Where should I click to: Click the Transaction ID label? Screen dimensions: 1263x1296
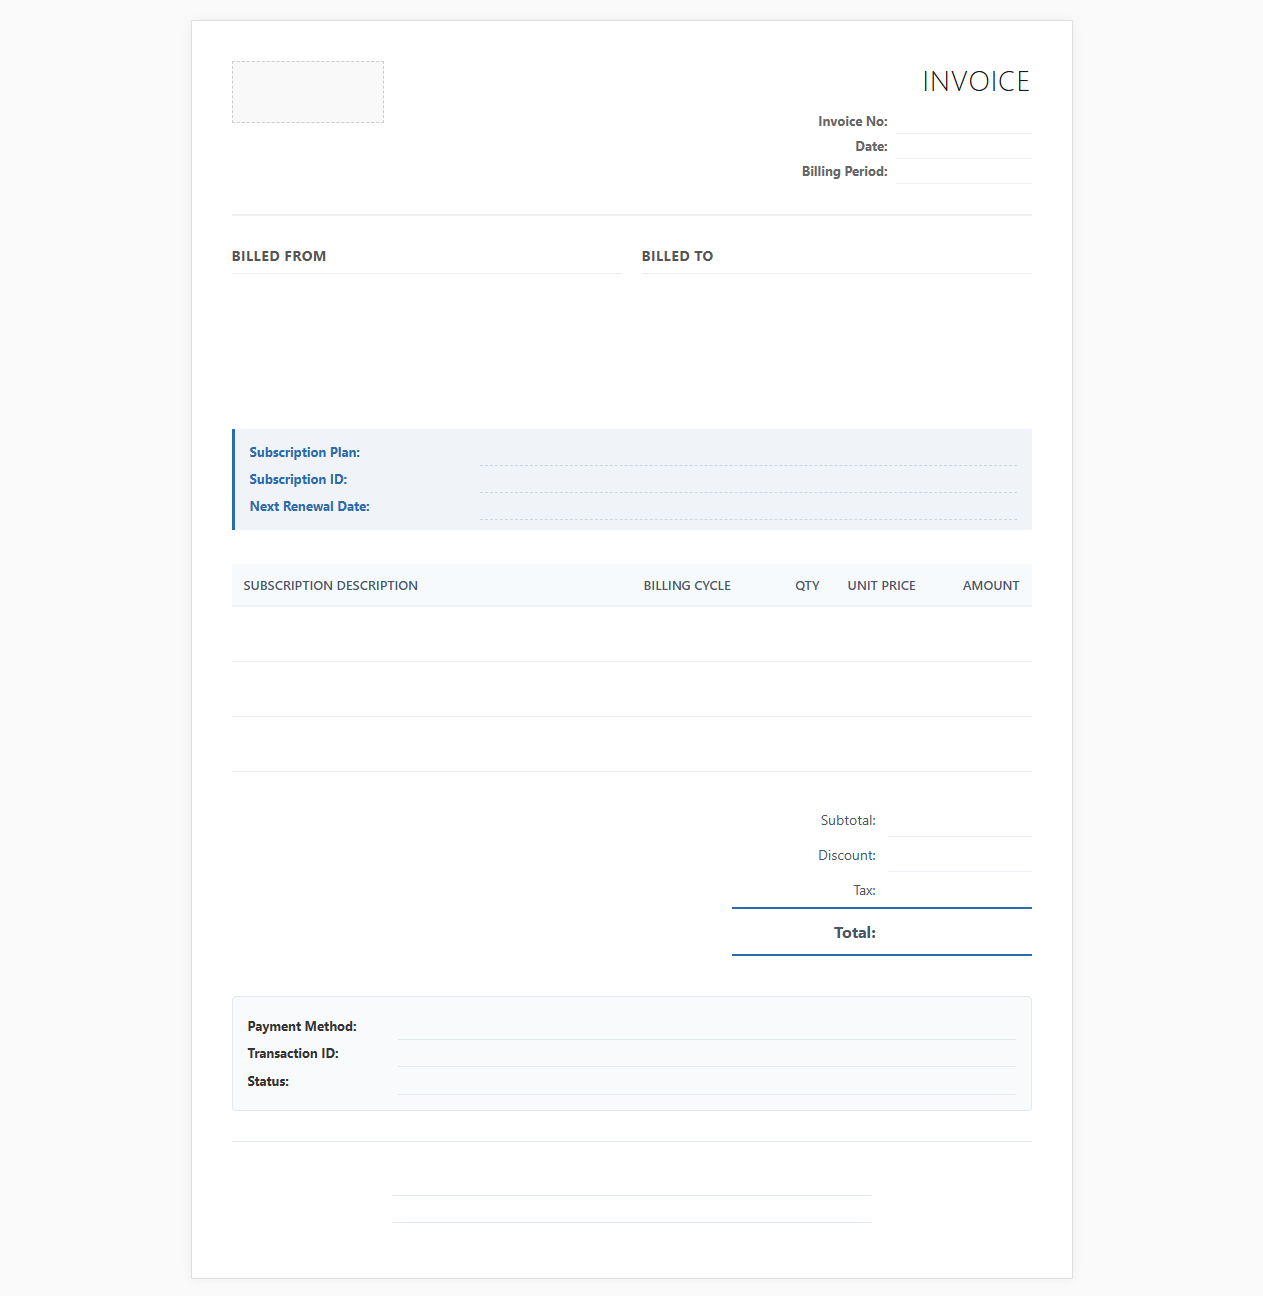pos(293,1053)
